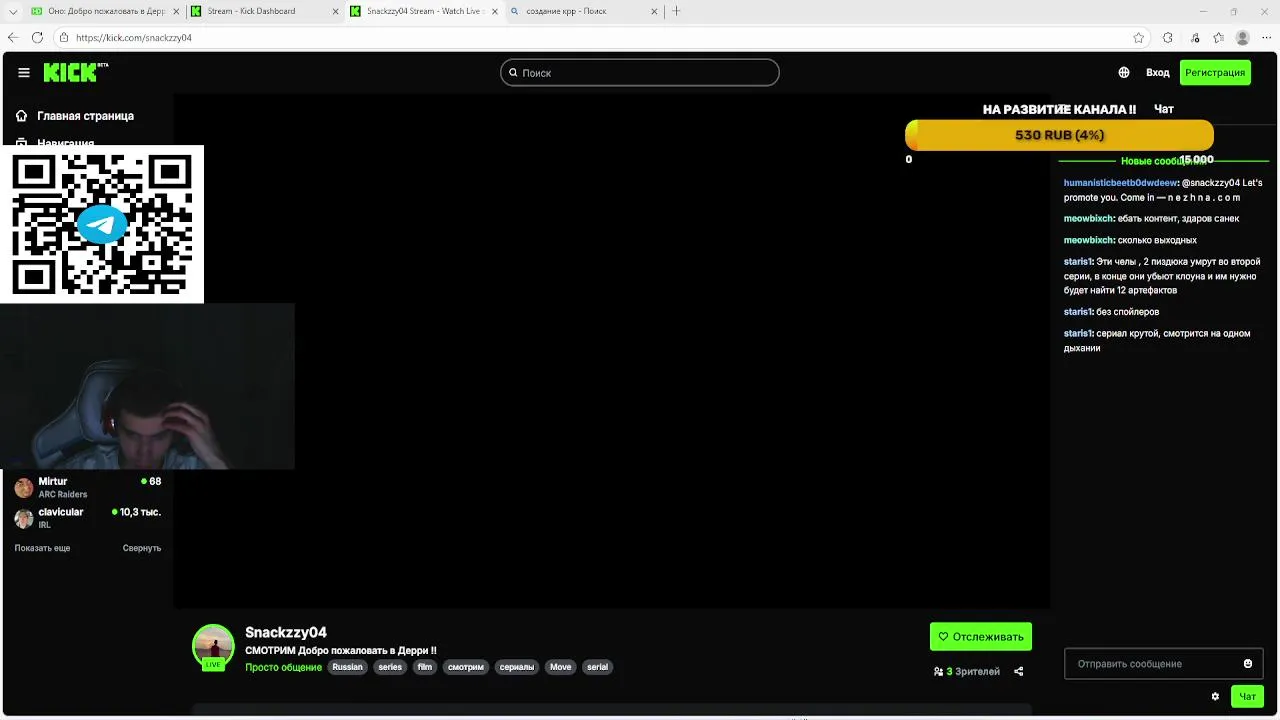Open the Чат tab header
The height and width of the screenshot is (720, 1280).
(1164, 109)
